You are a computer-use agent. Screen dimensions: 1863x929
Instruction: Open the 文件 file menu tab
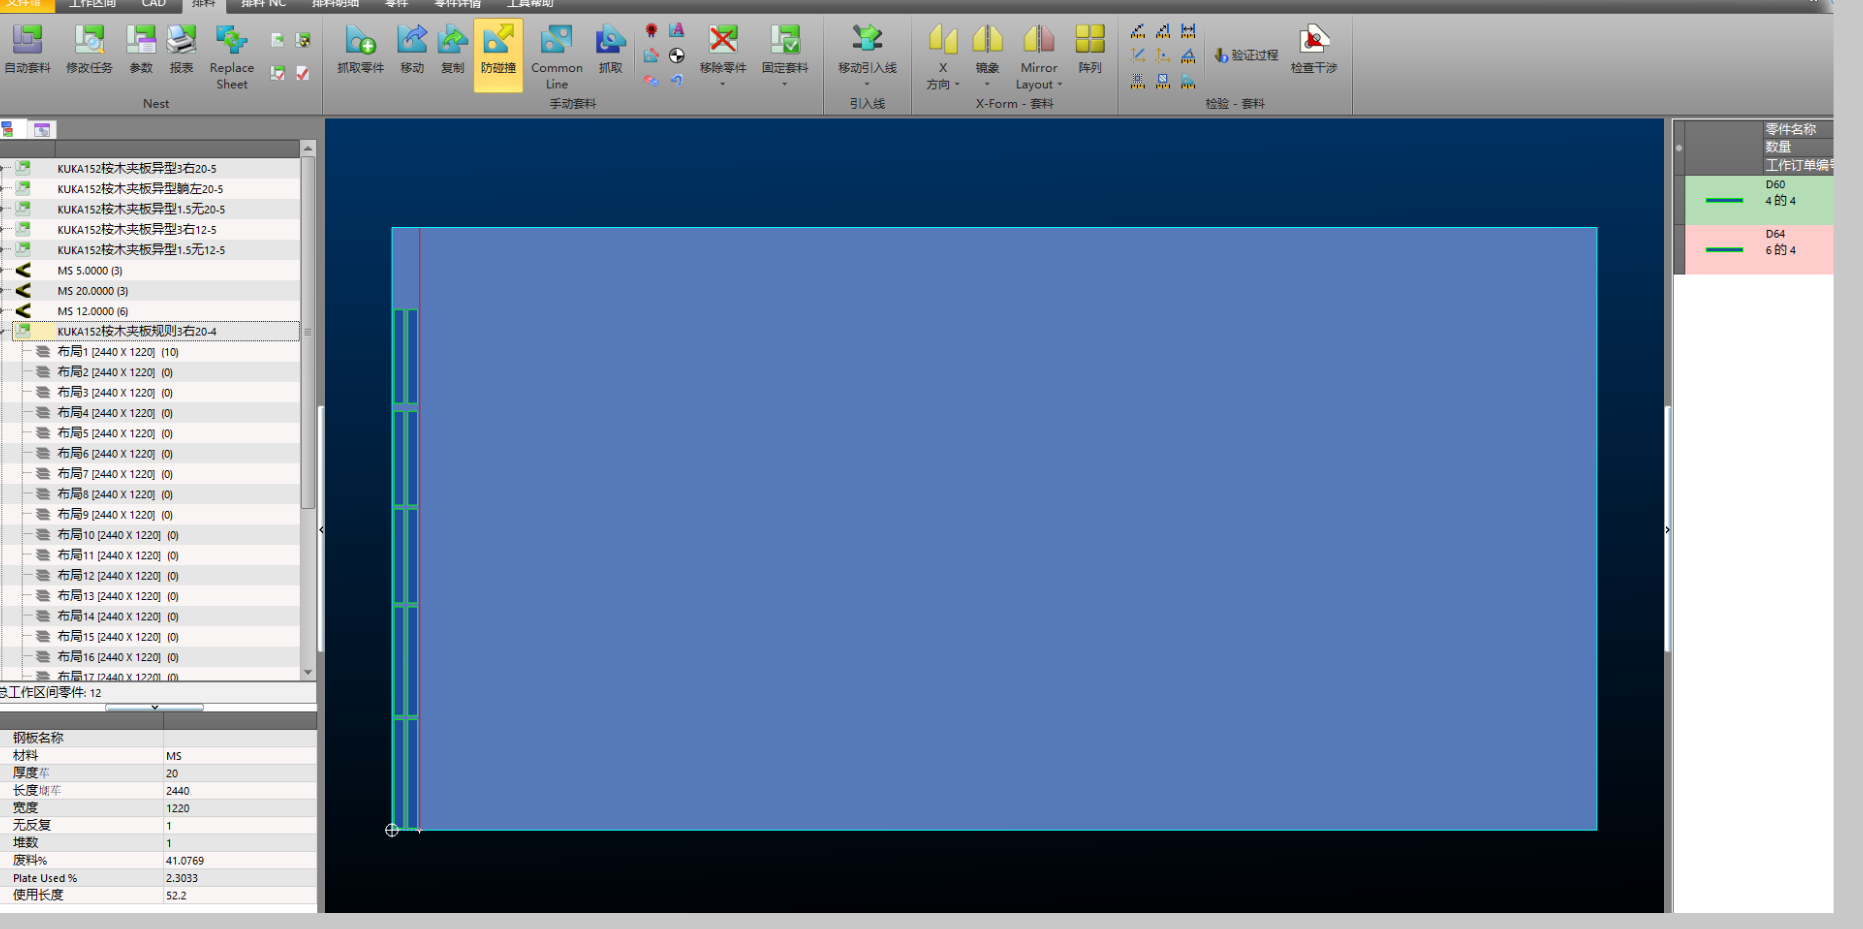pyautogui.click(x=25, y=4)
